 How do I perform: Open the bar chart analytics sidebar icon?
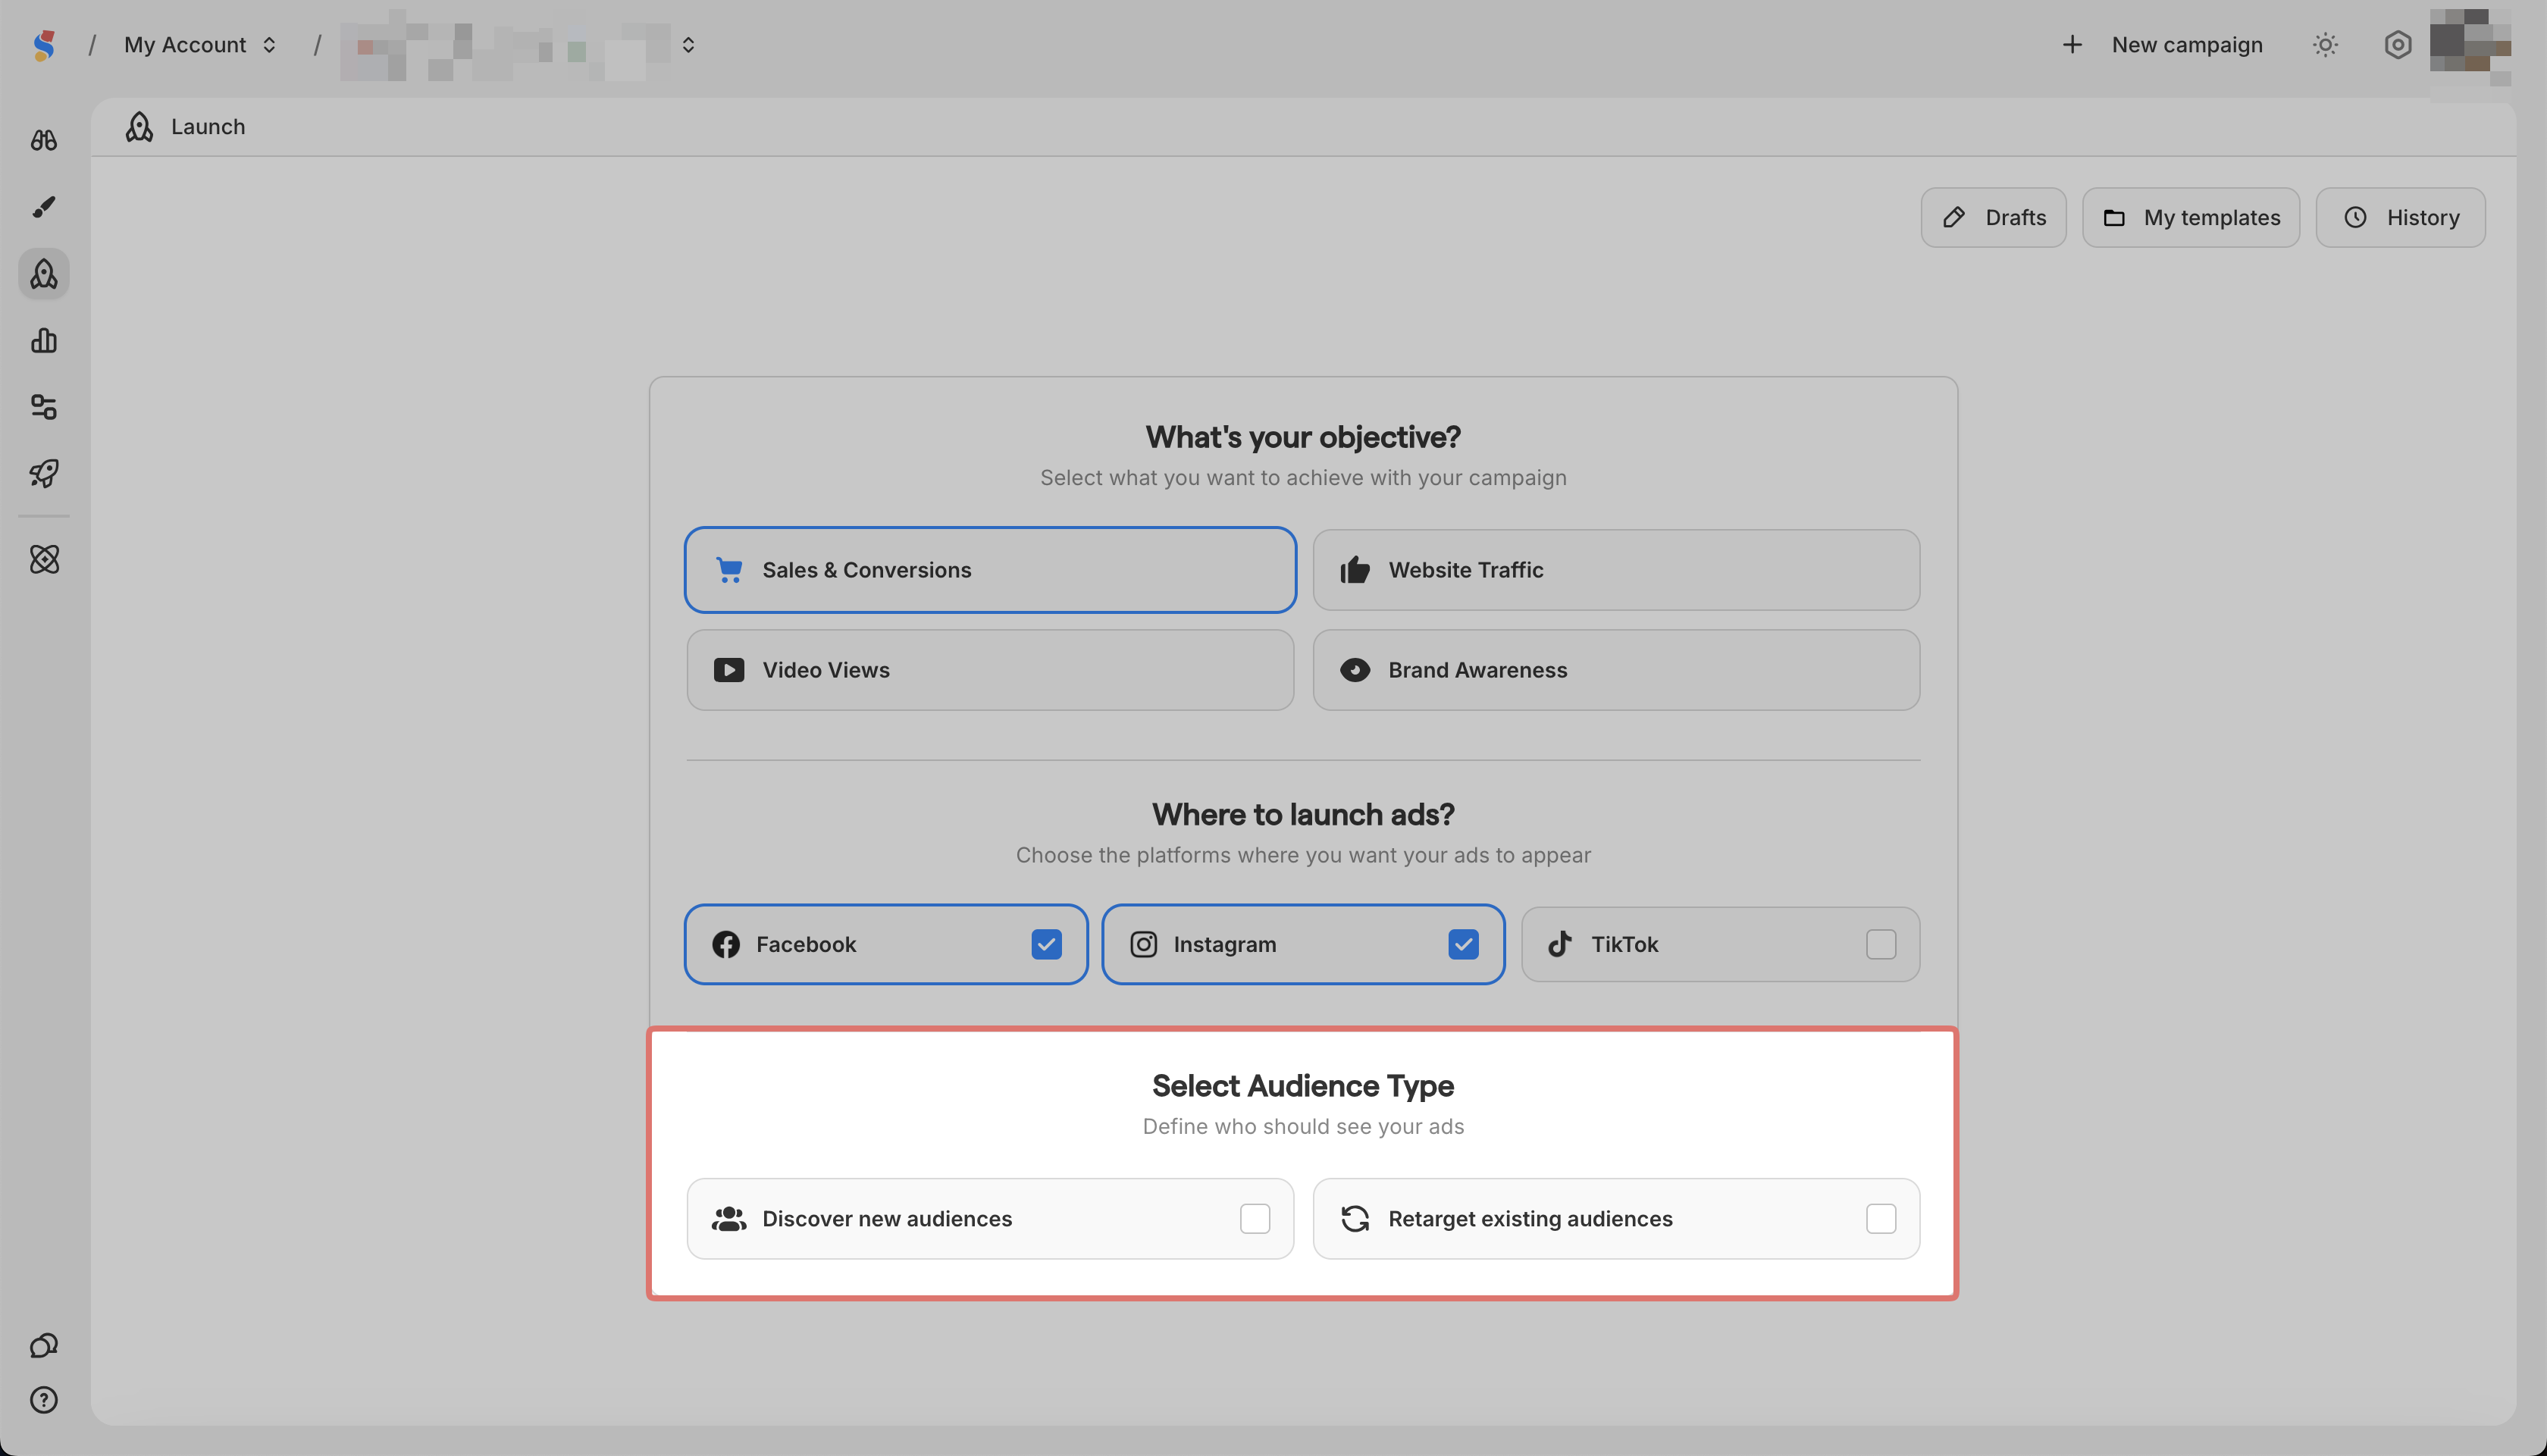coord(44,341)
